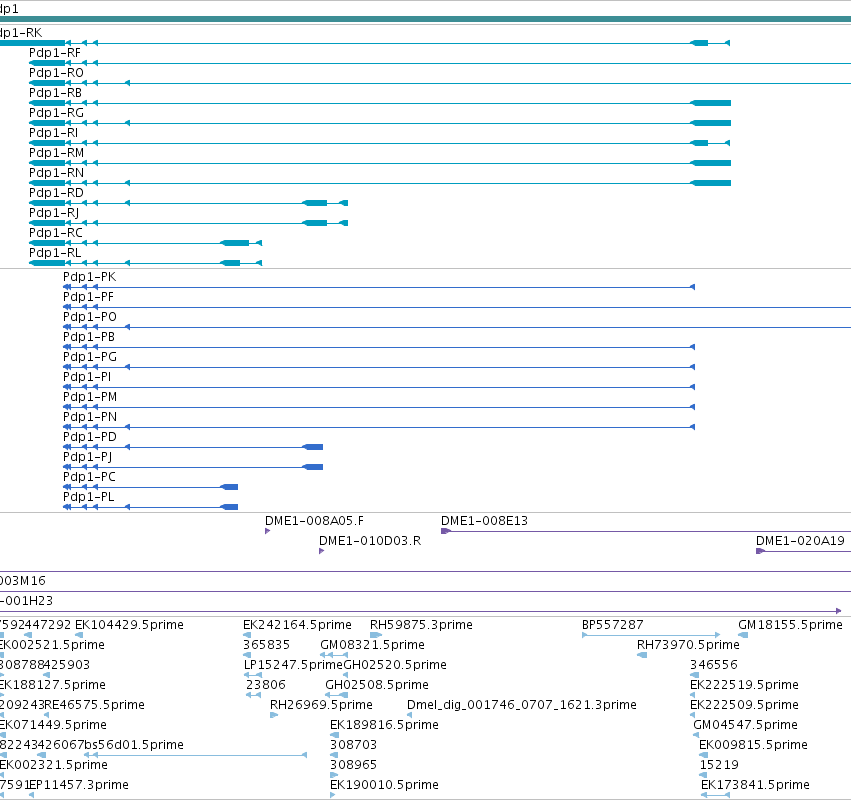Click the RH73970.5prime EST label

(x=688, y=645)
